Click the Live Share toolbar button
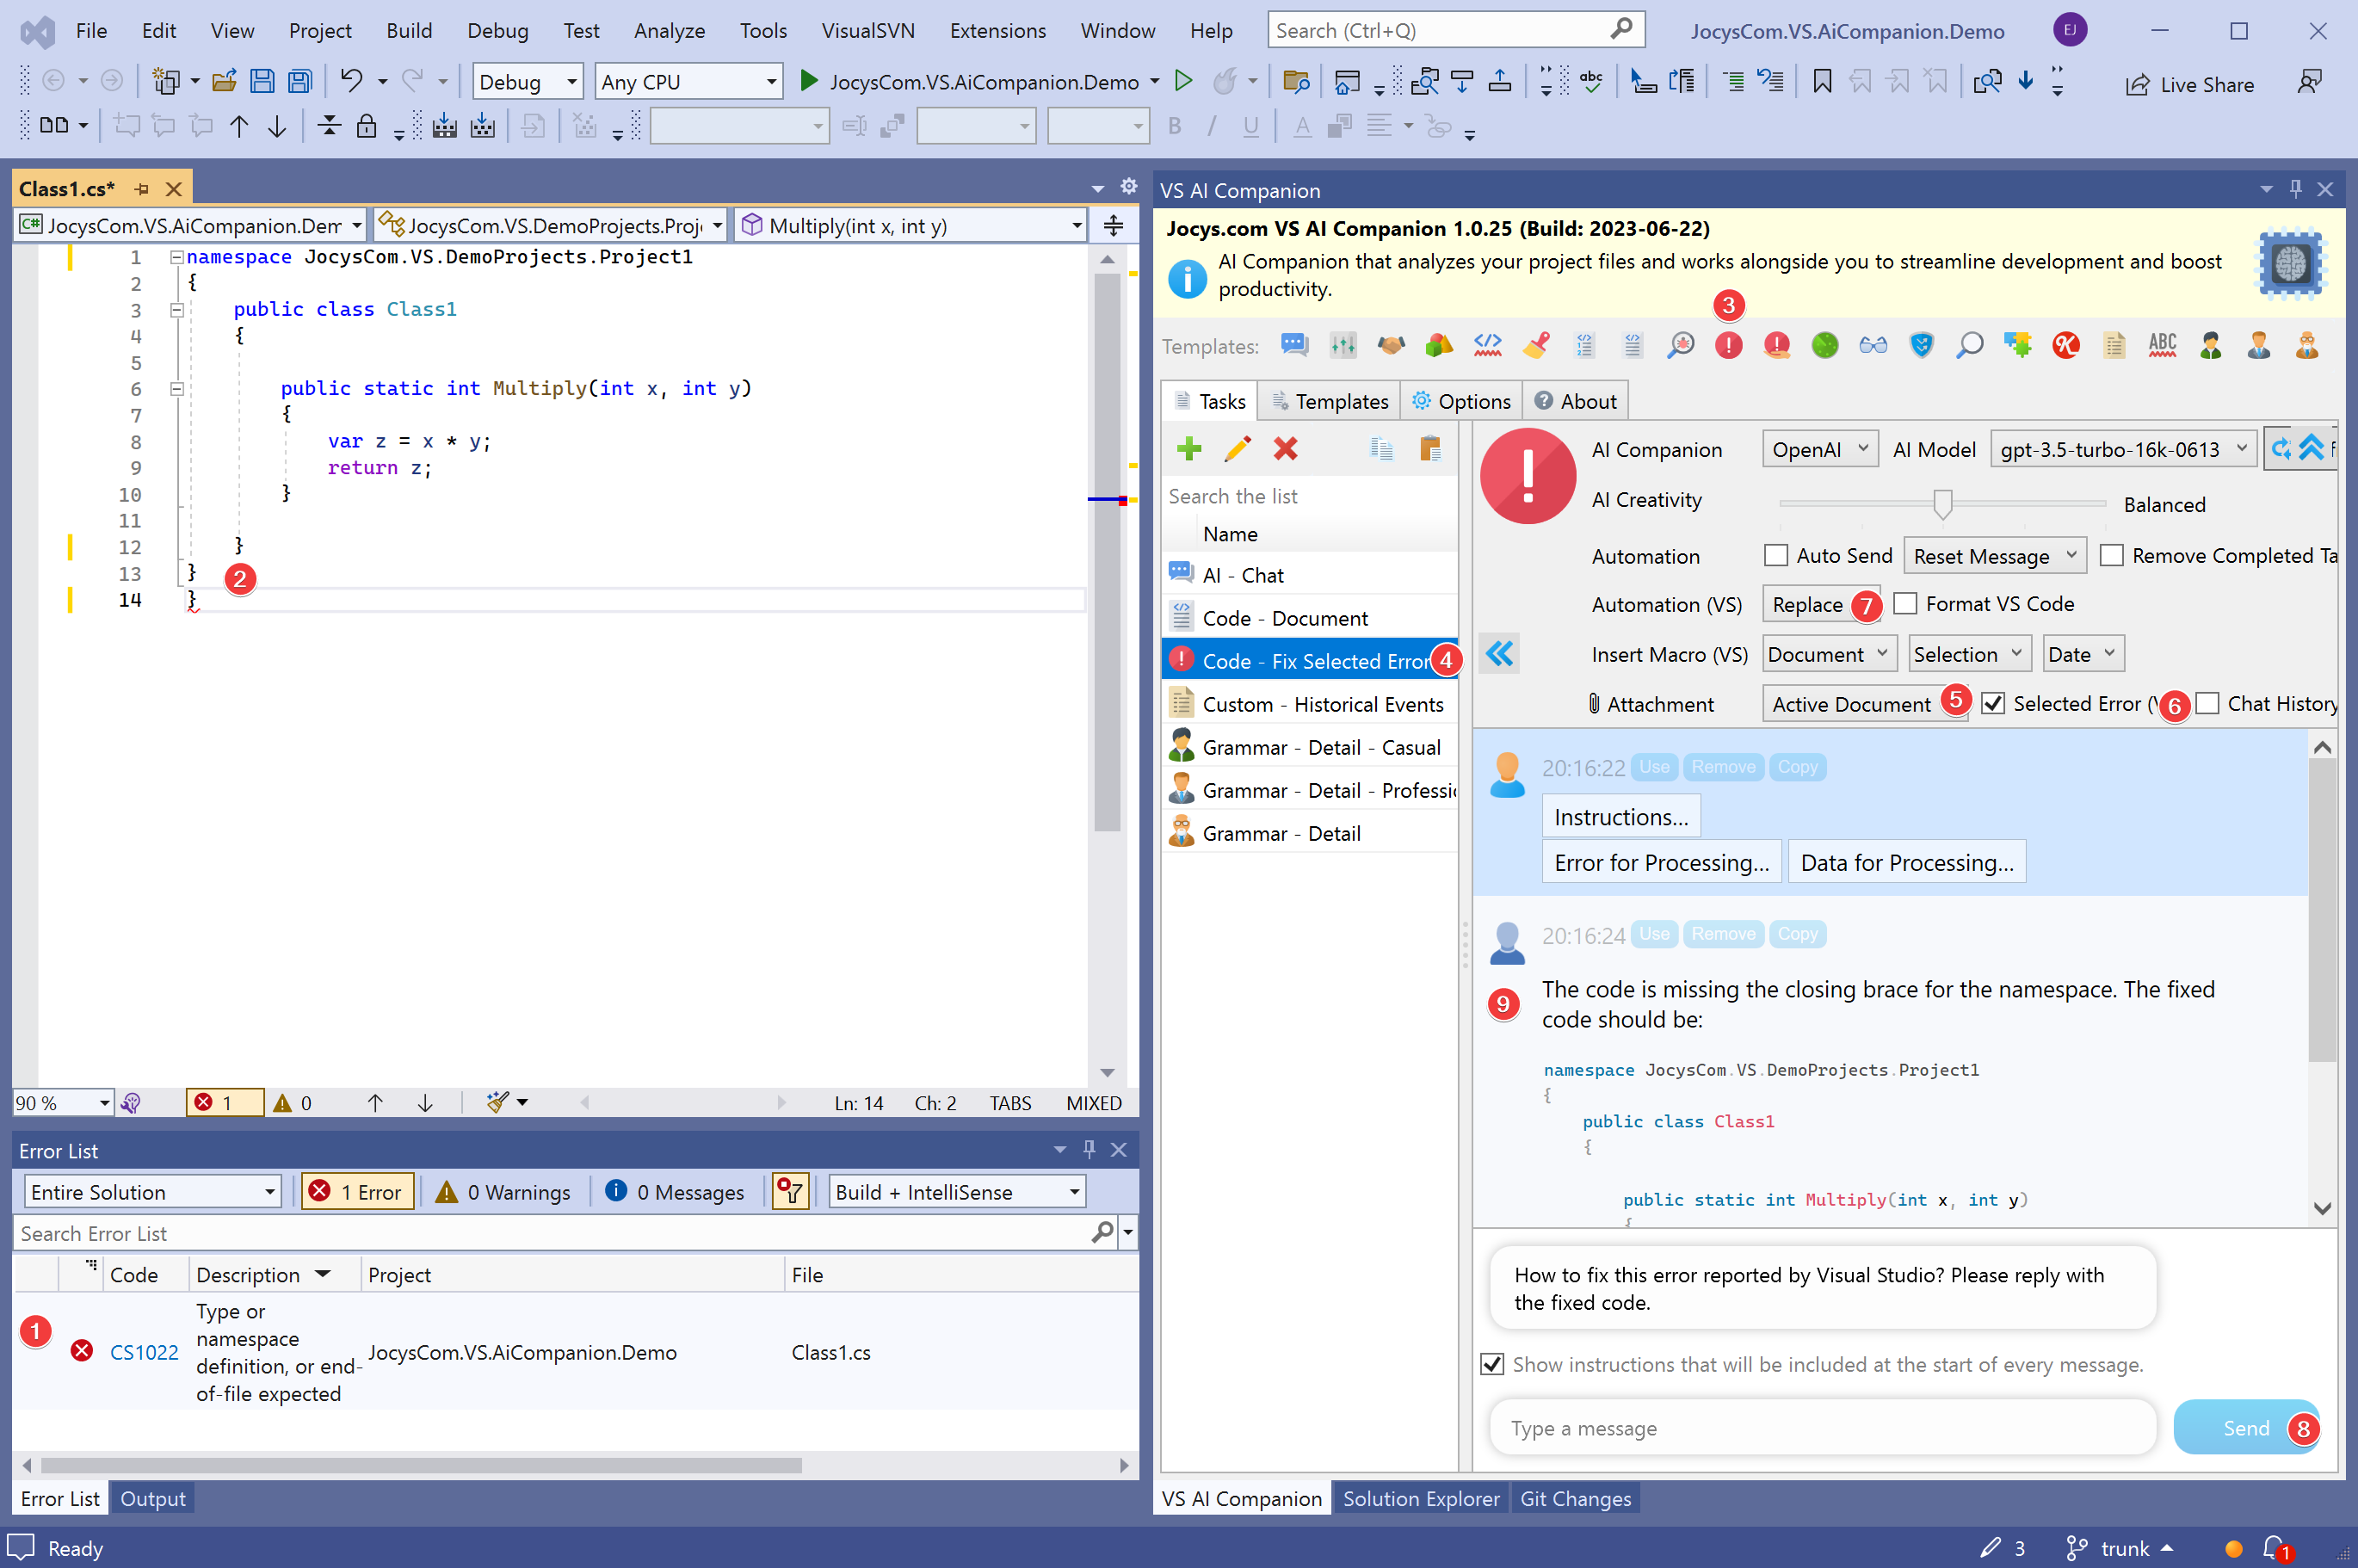The height and width of the screenshot is (1568, 2358). pyautogui.click(x=2190, y=85)
